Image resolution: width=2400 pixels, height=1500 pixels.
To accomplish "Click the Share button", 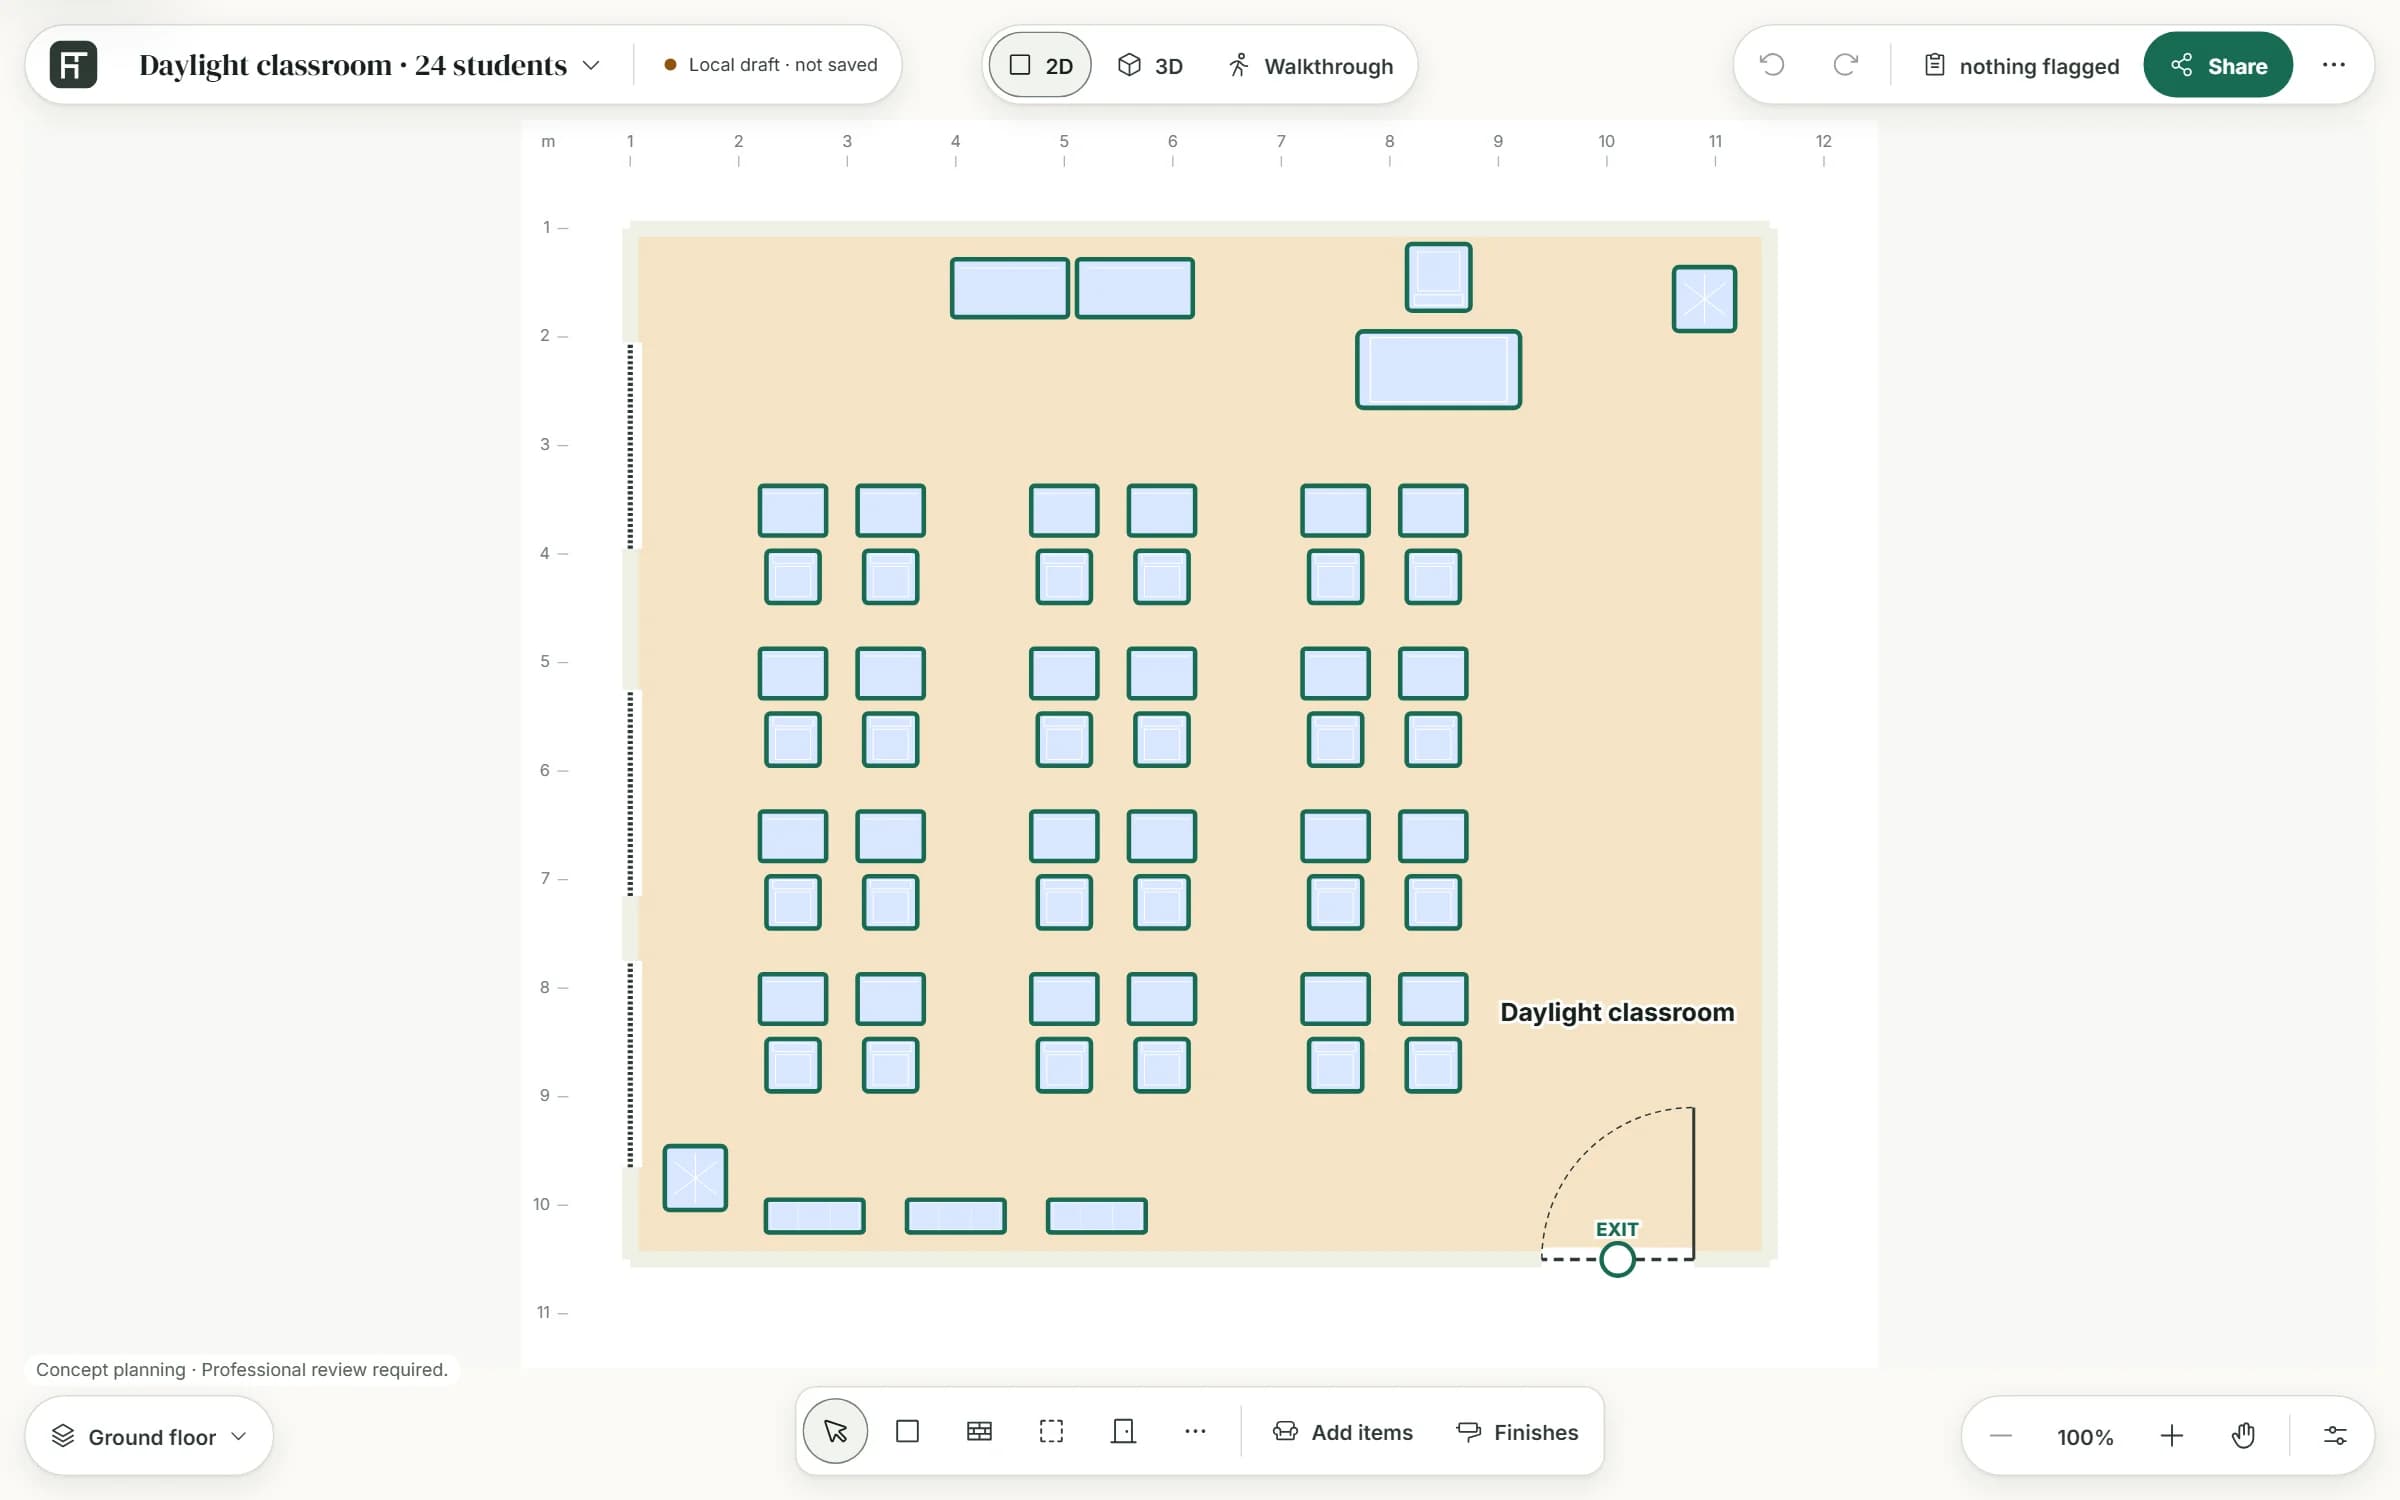I will coord(2218,65).
